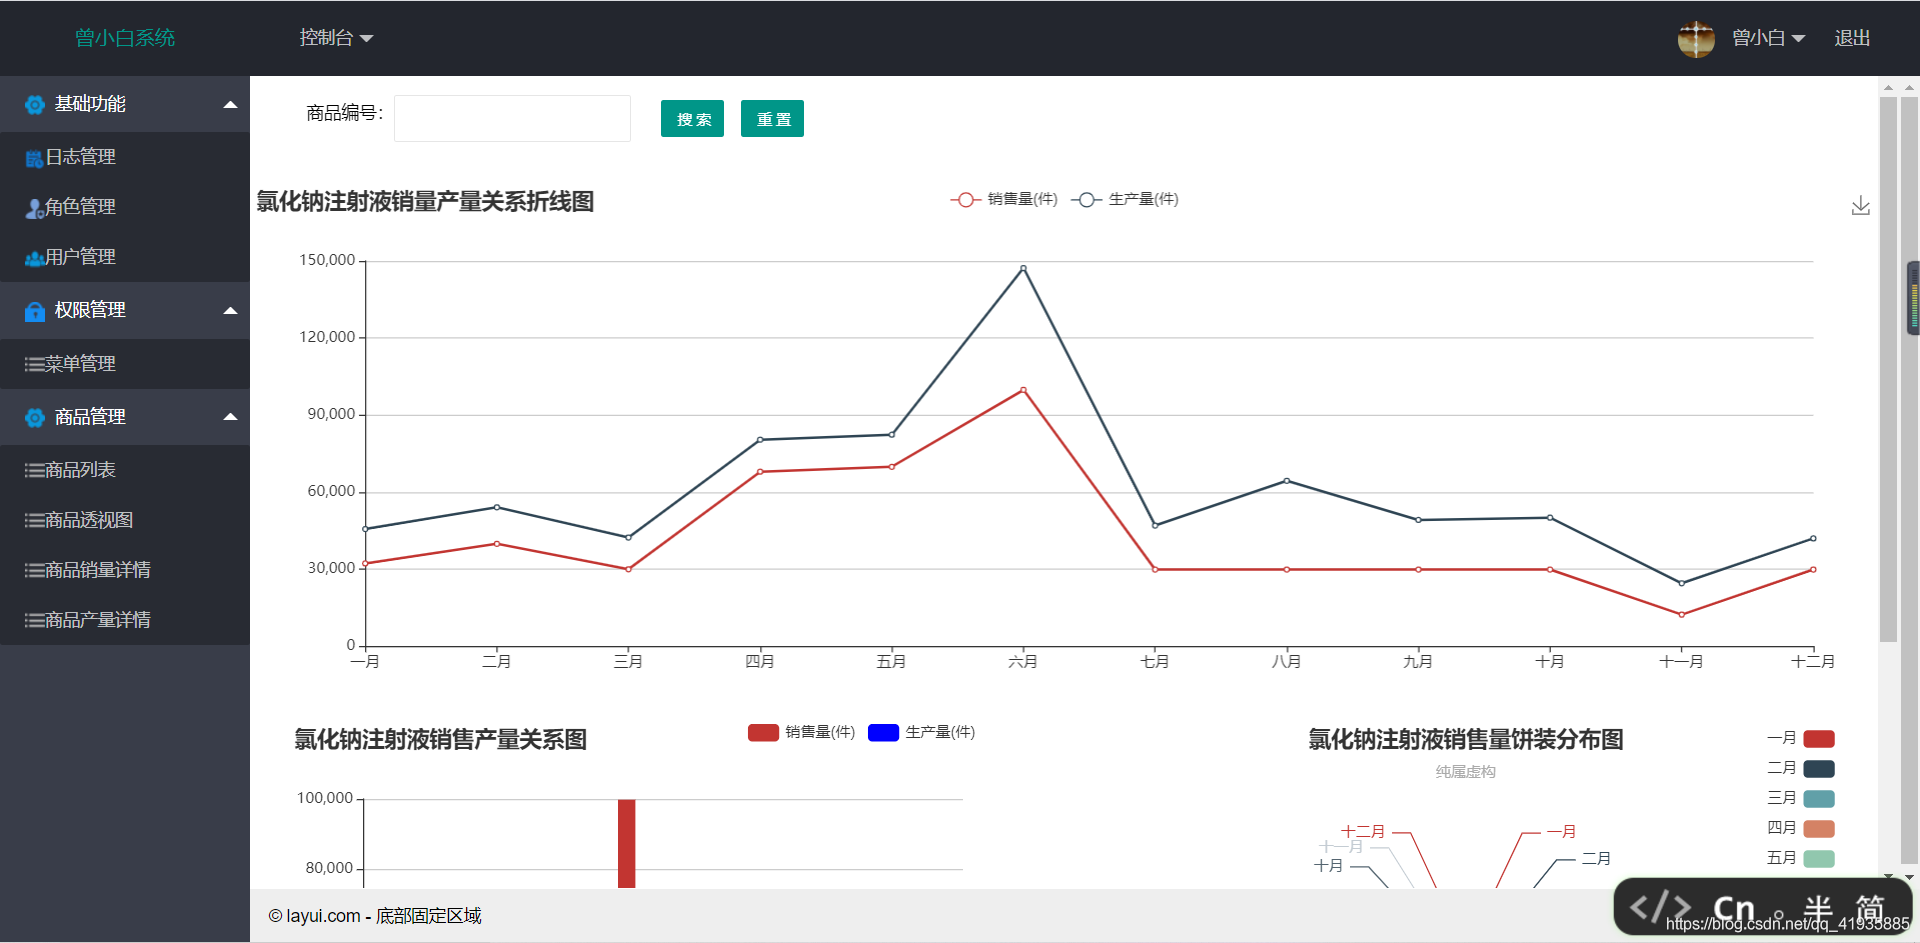The height and width of the screenshot is (943, 1920).
Task: Click the lock icon beside 权限管理
Action: [35, 311]
